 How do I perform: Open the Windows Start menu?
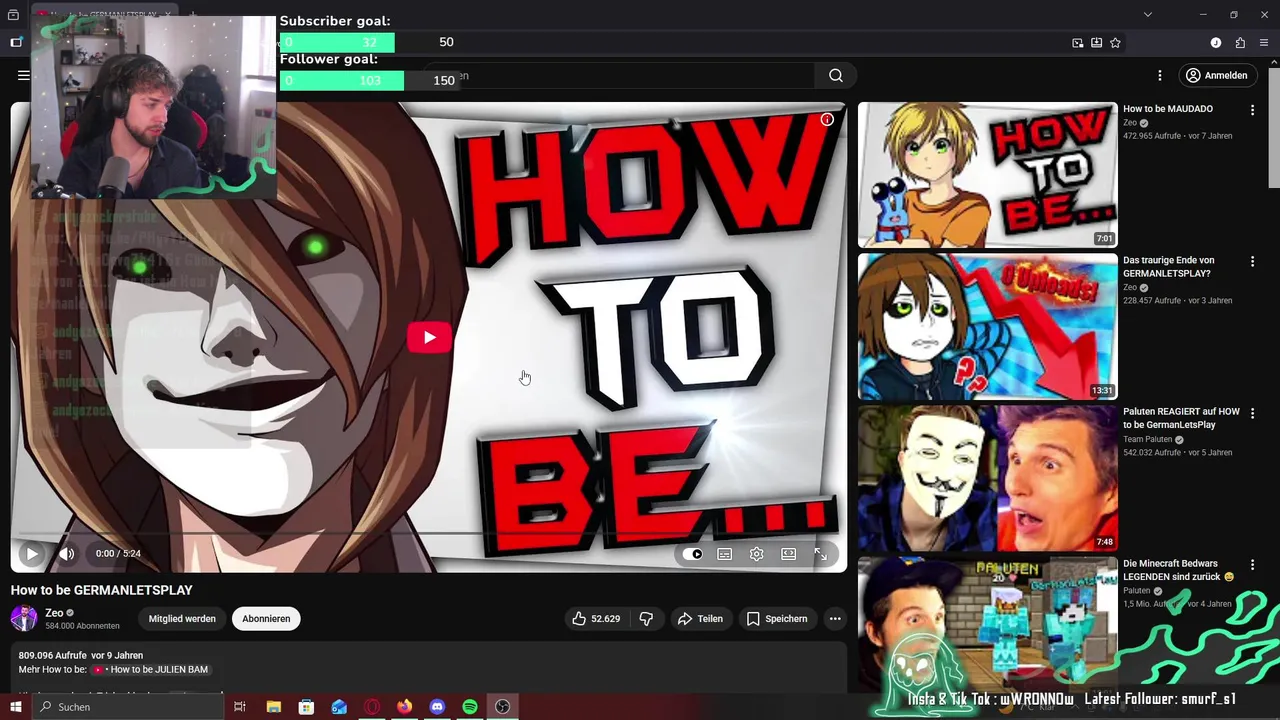(x=15, y=707)
